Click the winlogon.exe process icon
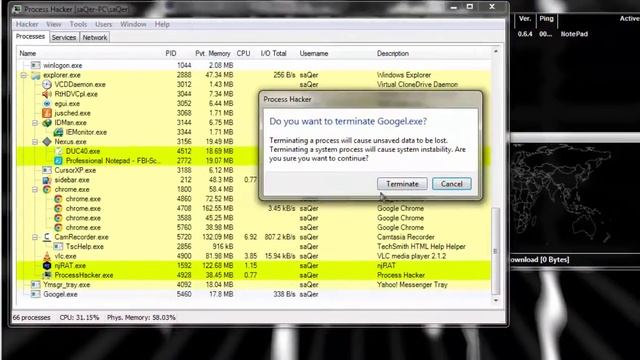The height and width of the screenshot is (360, 640). (36, 65)
